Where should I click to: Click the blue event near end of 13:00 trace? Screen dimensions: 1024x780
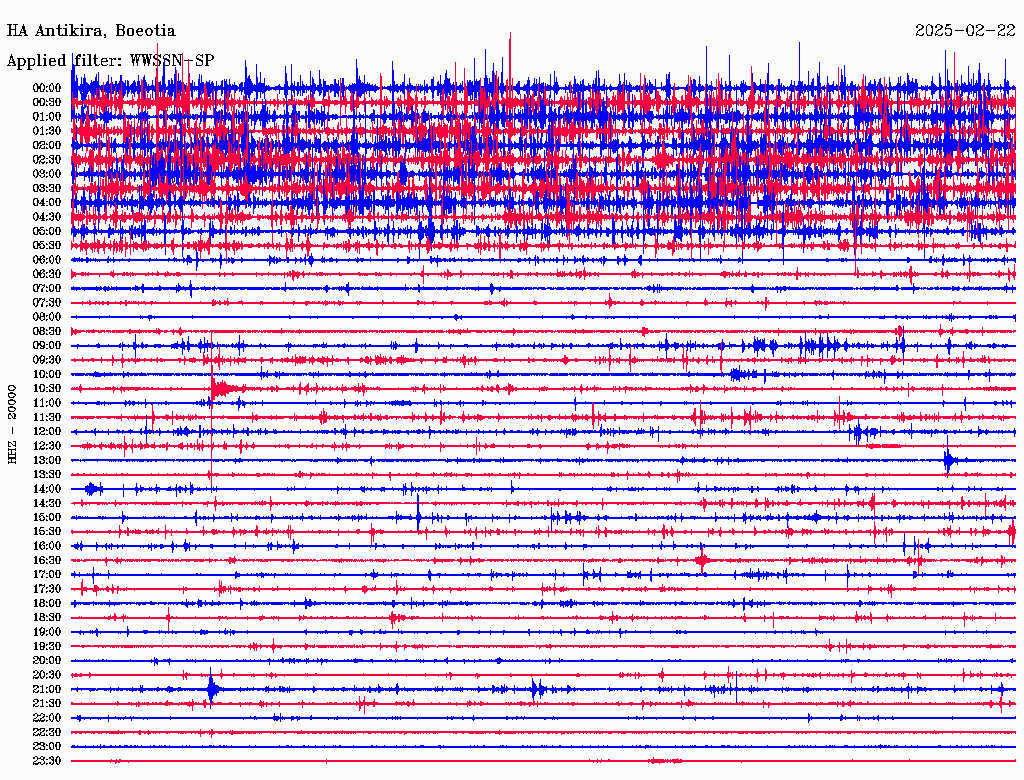[x=949, y=461]
